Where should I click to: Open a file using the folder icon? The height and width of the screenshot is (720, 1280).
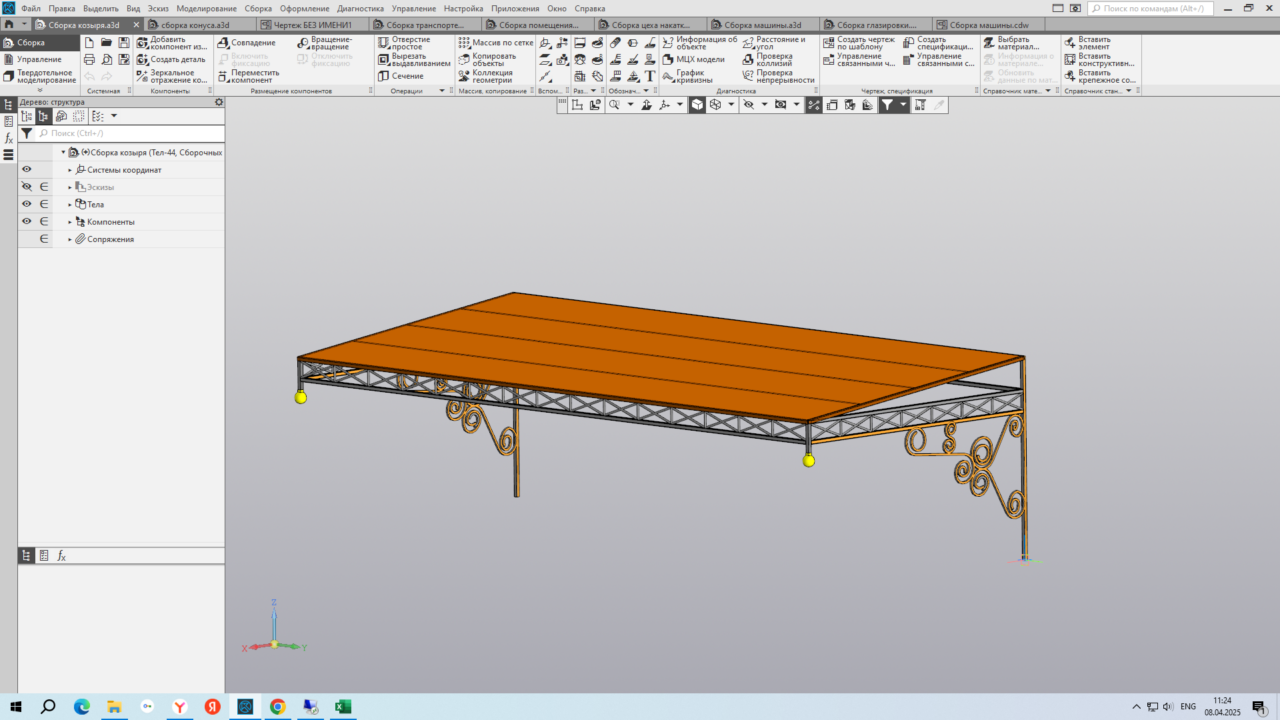[x=106, y=43]
